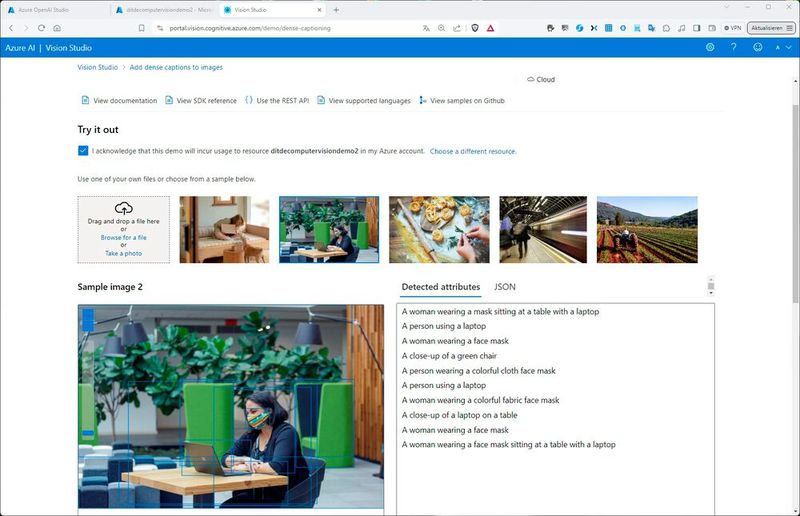Click Take a photo link
The image size is (800, 516).
pyautogui.click(x=123, y=253)
